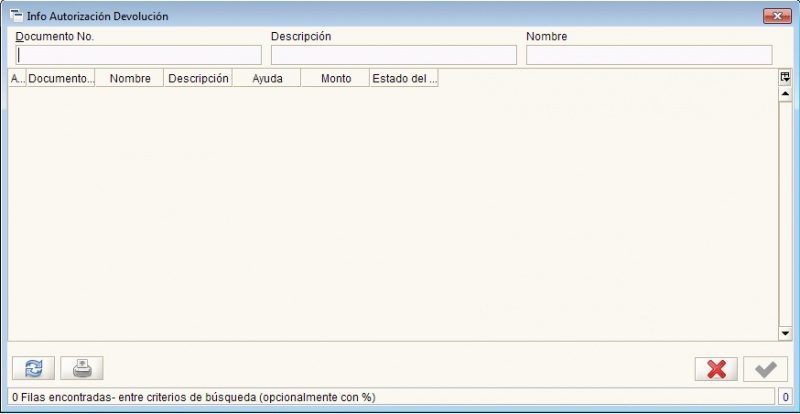Click the '0 Filas encontradas' status message
This screenshot has width=800, height=414.
click(193, 397)
